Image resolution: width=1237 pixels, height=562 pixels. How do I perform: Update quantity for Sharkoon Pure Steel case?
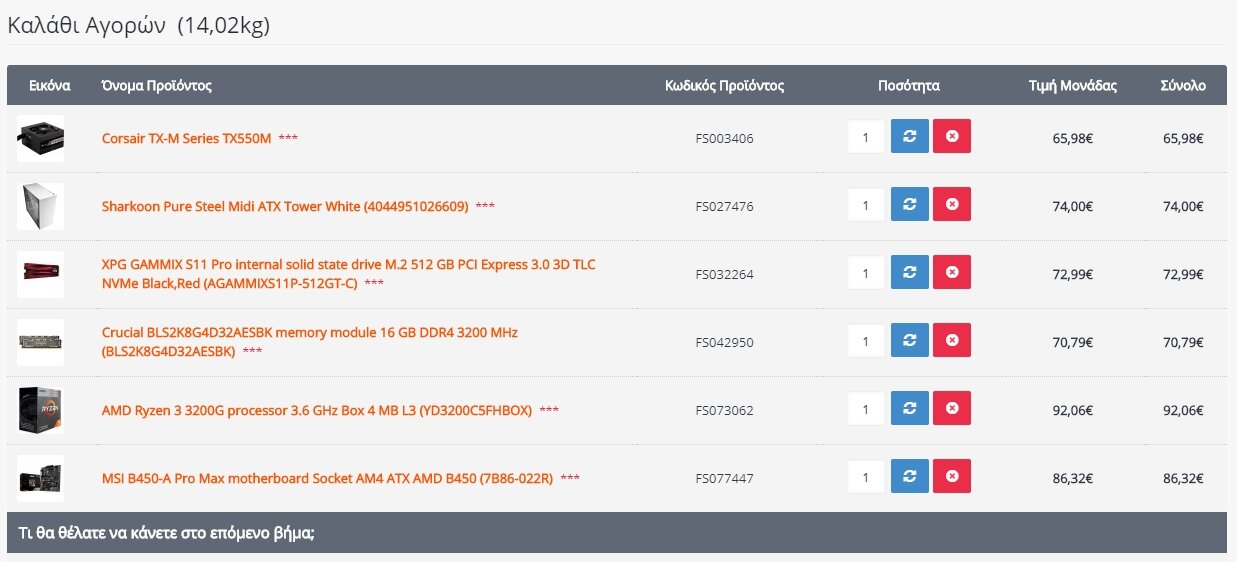910,206
